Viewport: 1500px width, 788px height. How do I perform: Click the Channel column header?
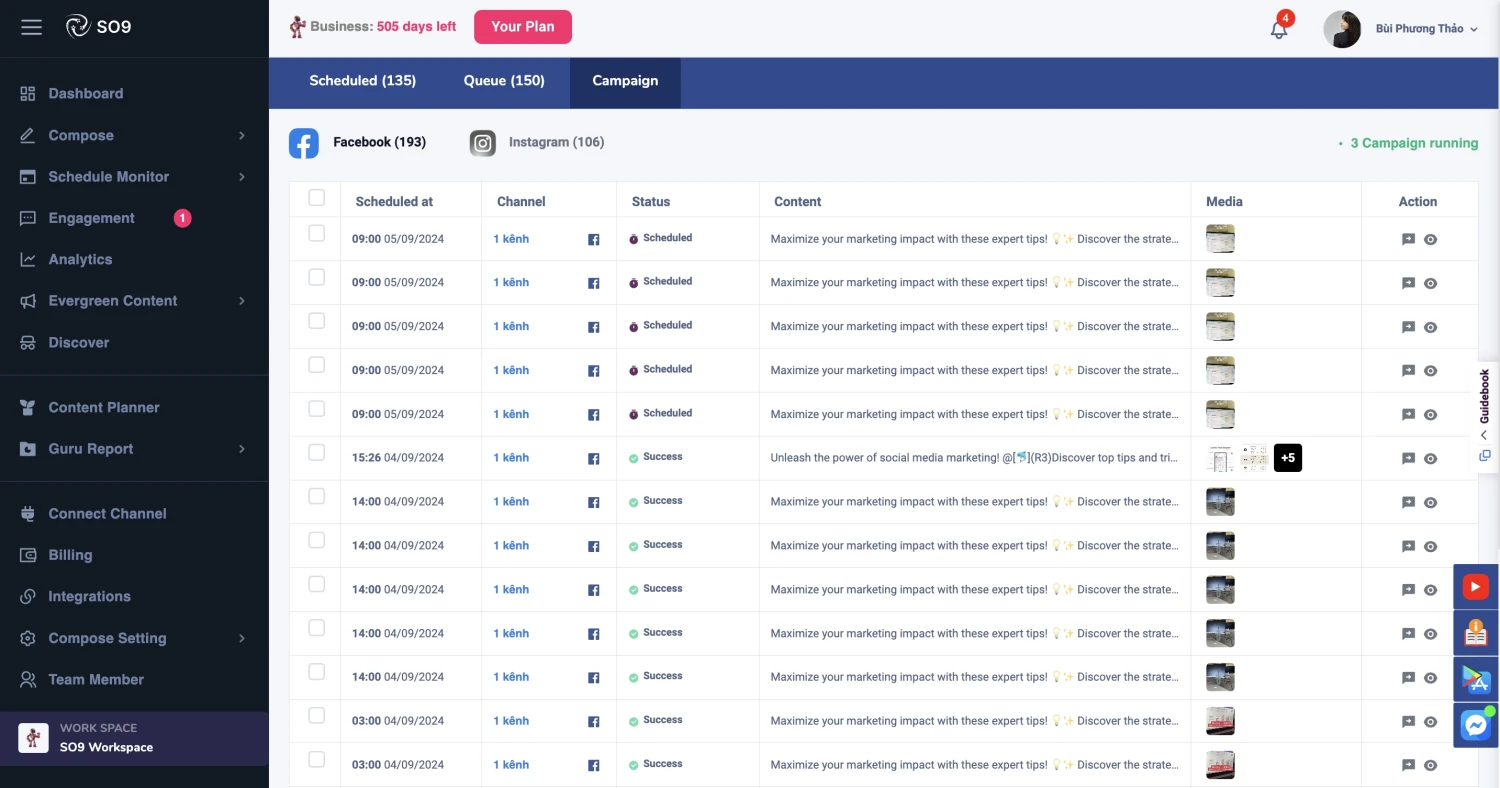(521, 201)
